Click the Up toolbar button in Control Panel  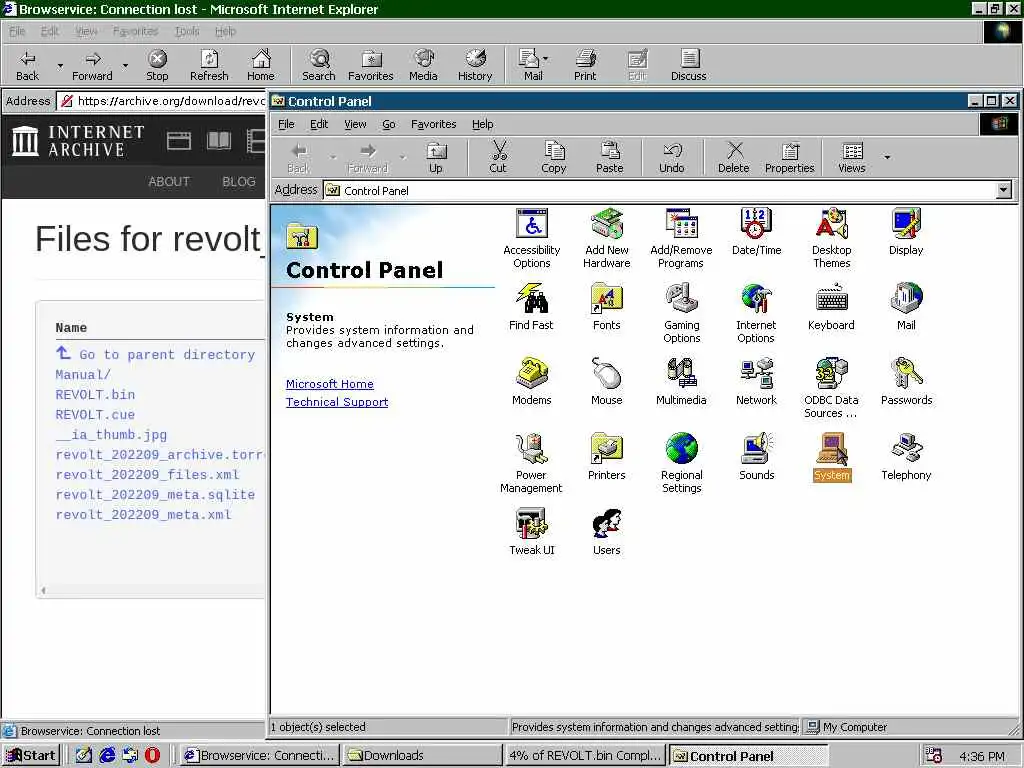(x=436, y=157)
